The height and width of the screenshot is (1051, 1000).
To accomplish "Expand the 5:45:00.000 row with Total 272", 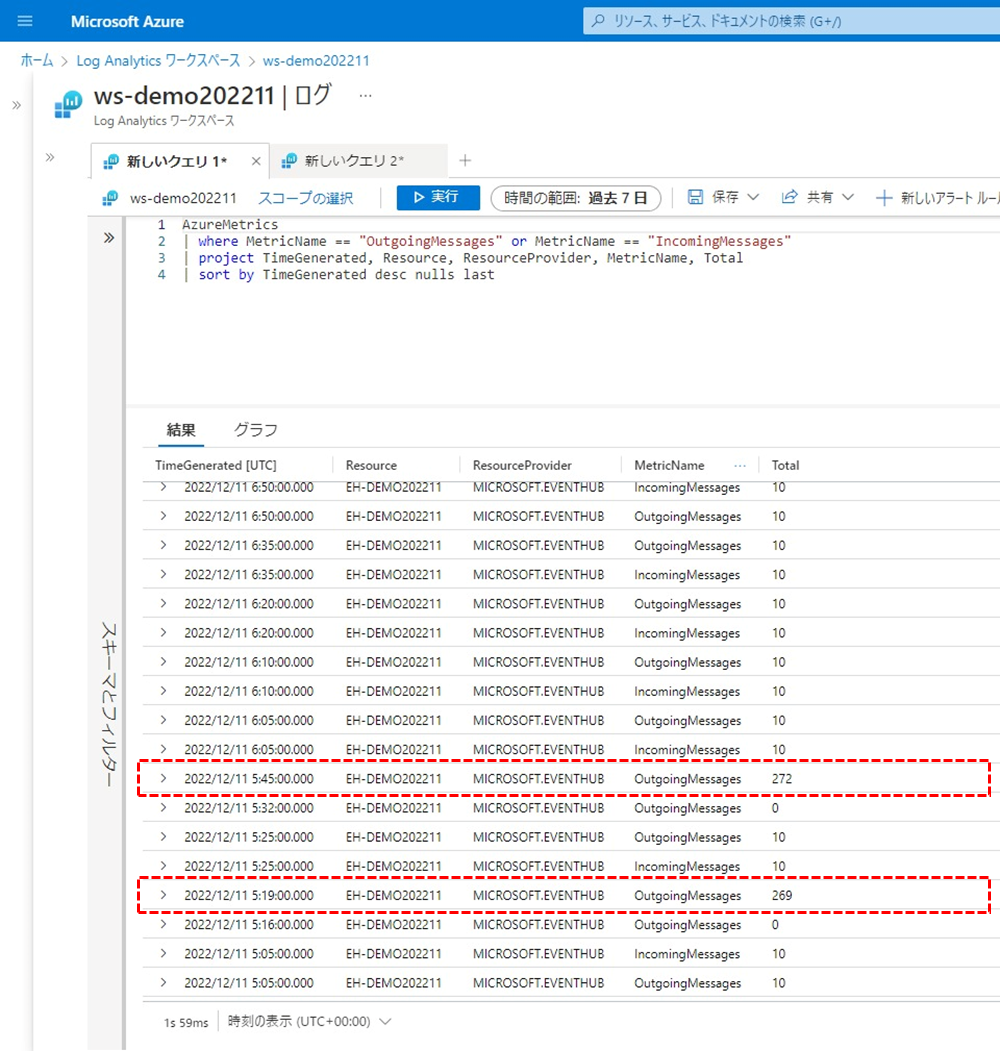I will 164,778.
